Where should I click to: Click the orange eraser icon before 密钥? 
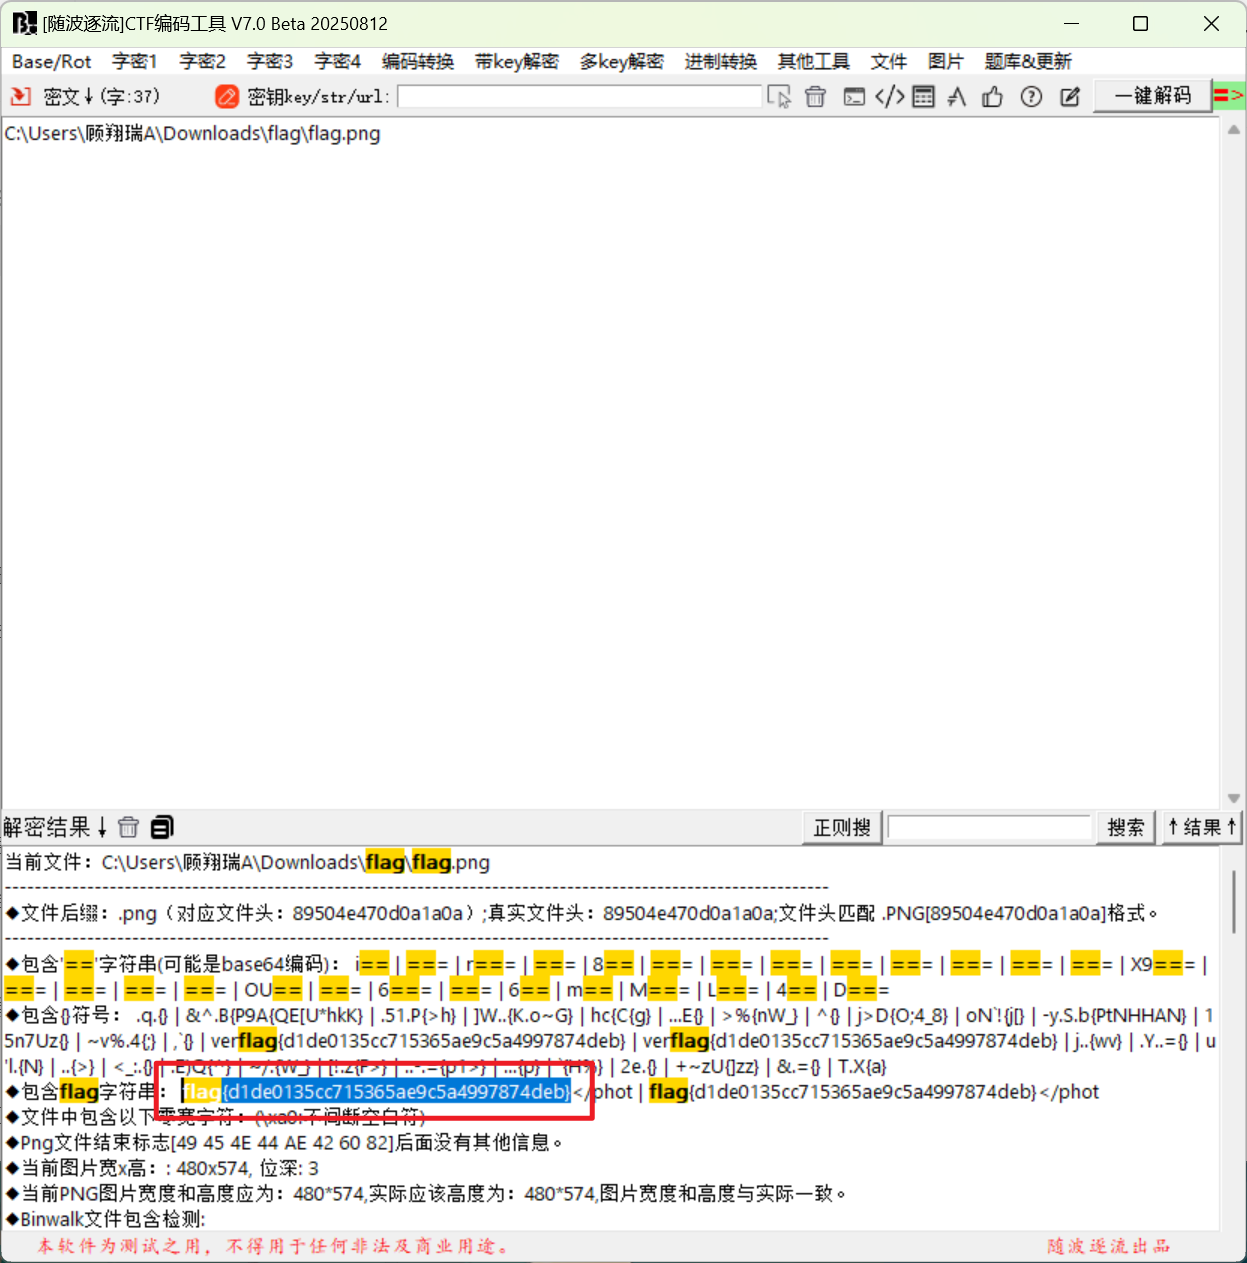227,97
